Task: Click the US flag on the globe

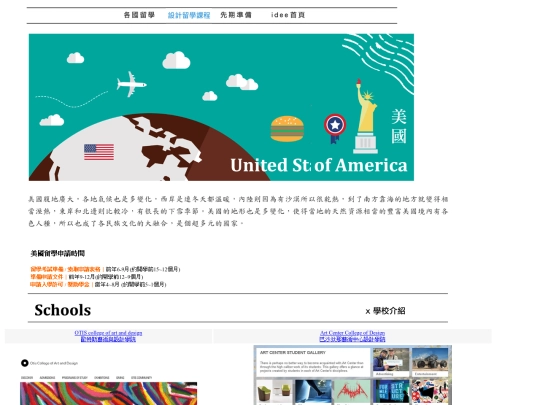Action: 99,152
